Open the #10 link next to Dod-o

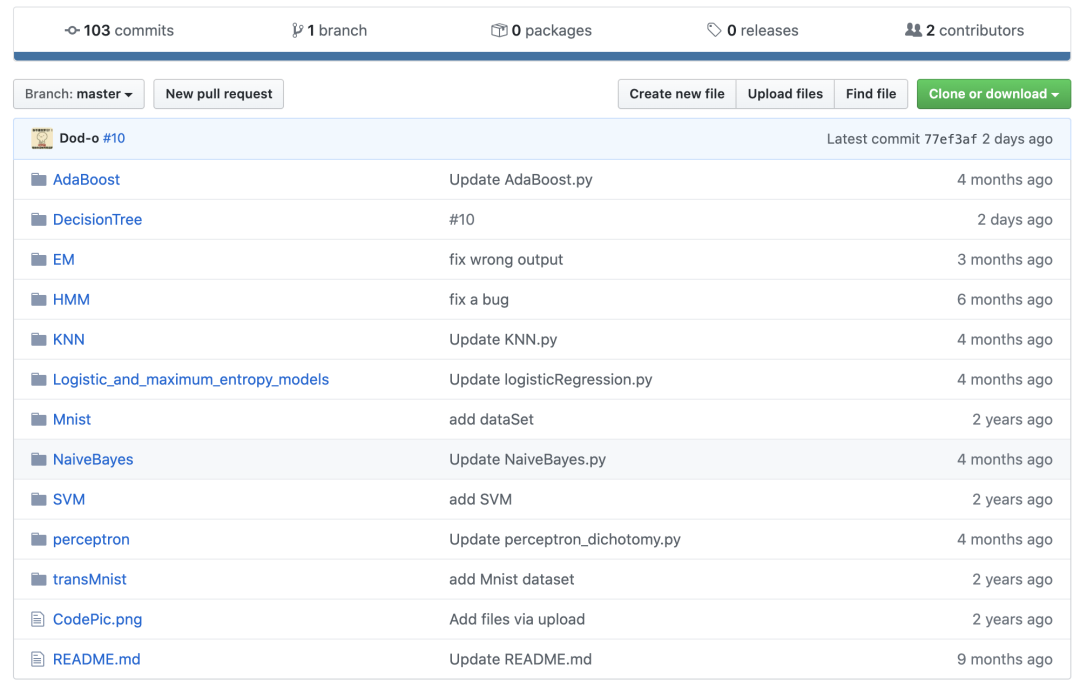[x=114, y=139]
